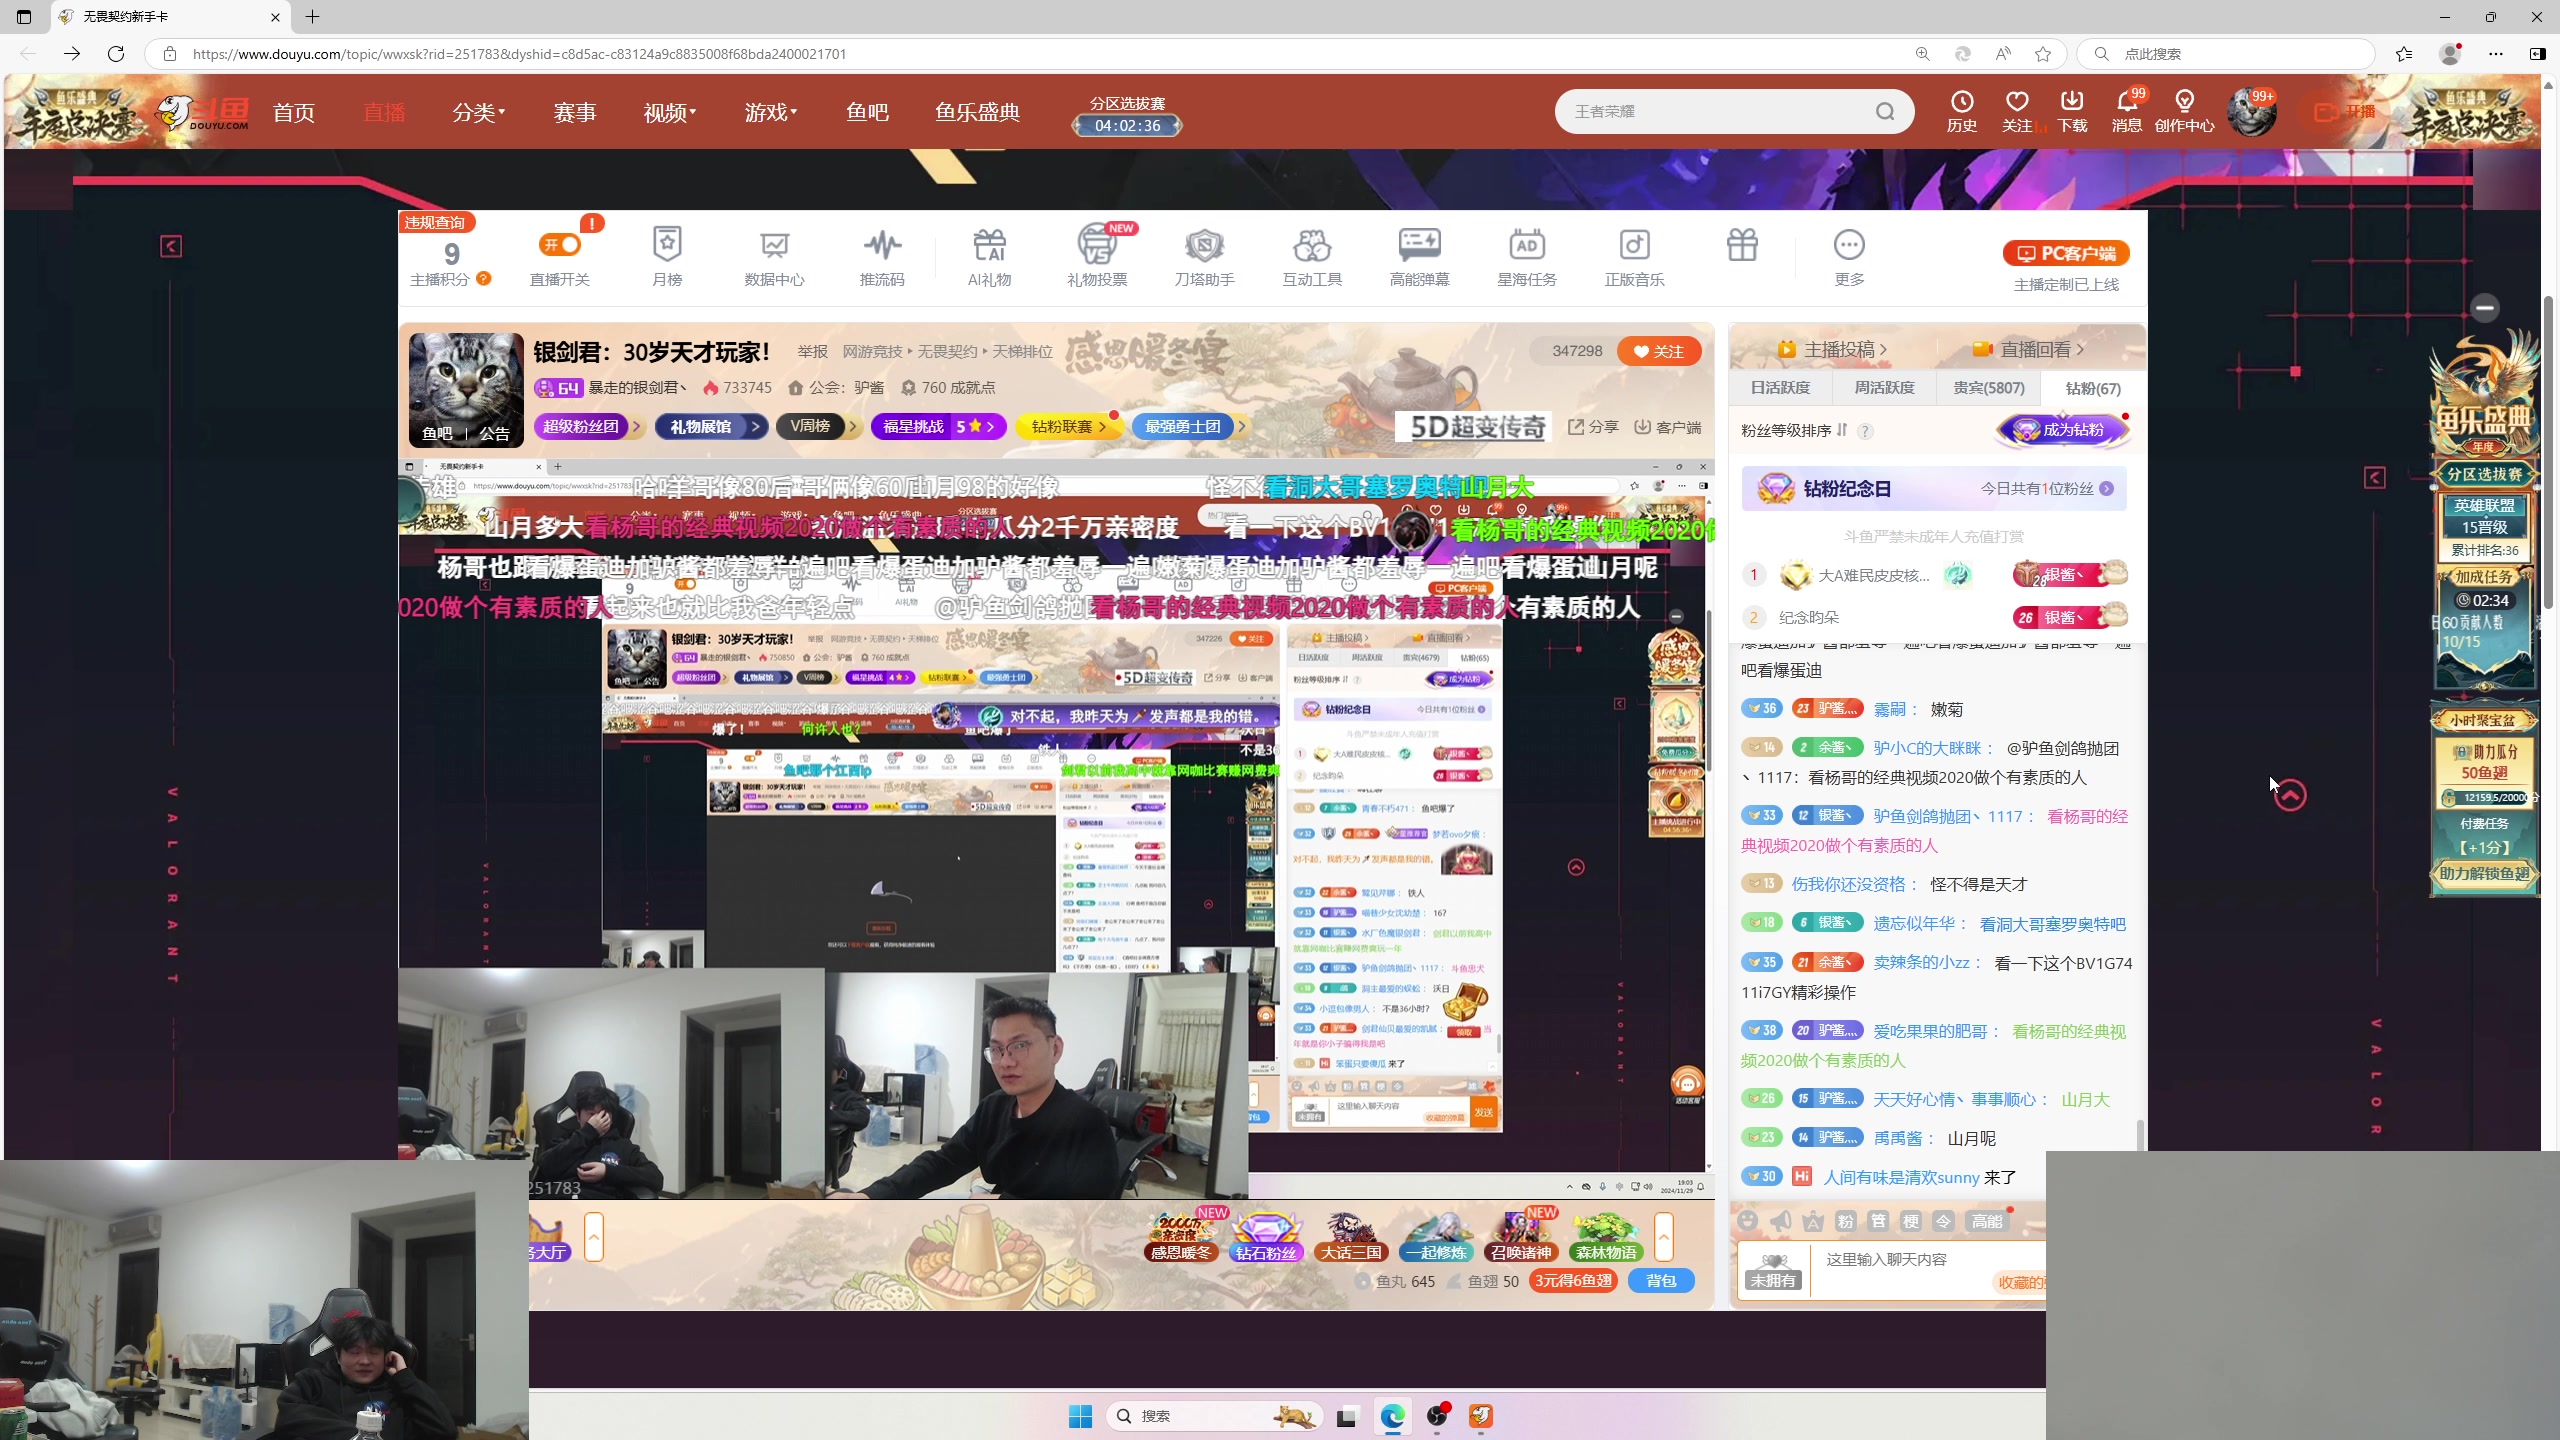Click the 关注 follow button
Image resolution: width=2560 pixels, height=1440 pixels.
(1659, 351)
